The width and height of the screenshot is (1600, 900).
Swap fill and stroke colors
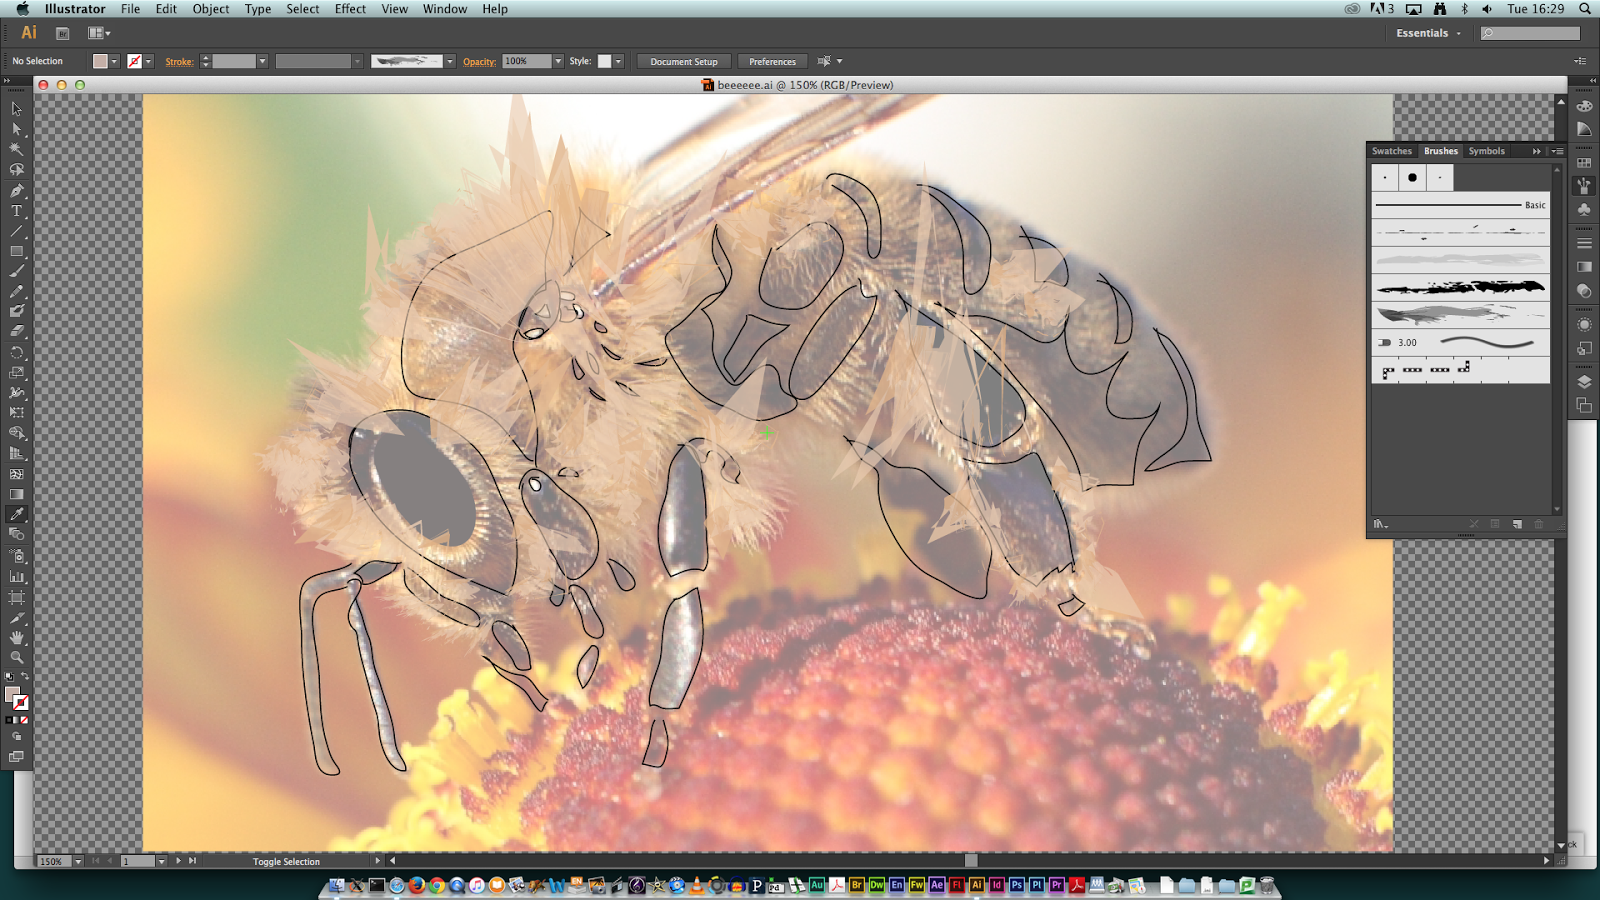(x=25, y=677)
